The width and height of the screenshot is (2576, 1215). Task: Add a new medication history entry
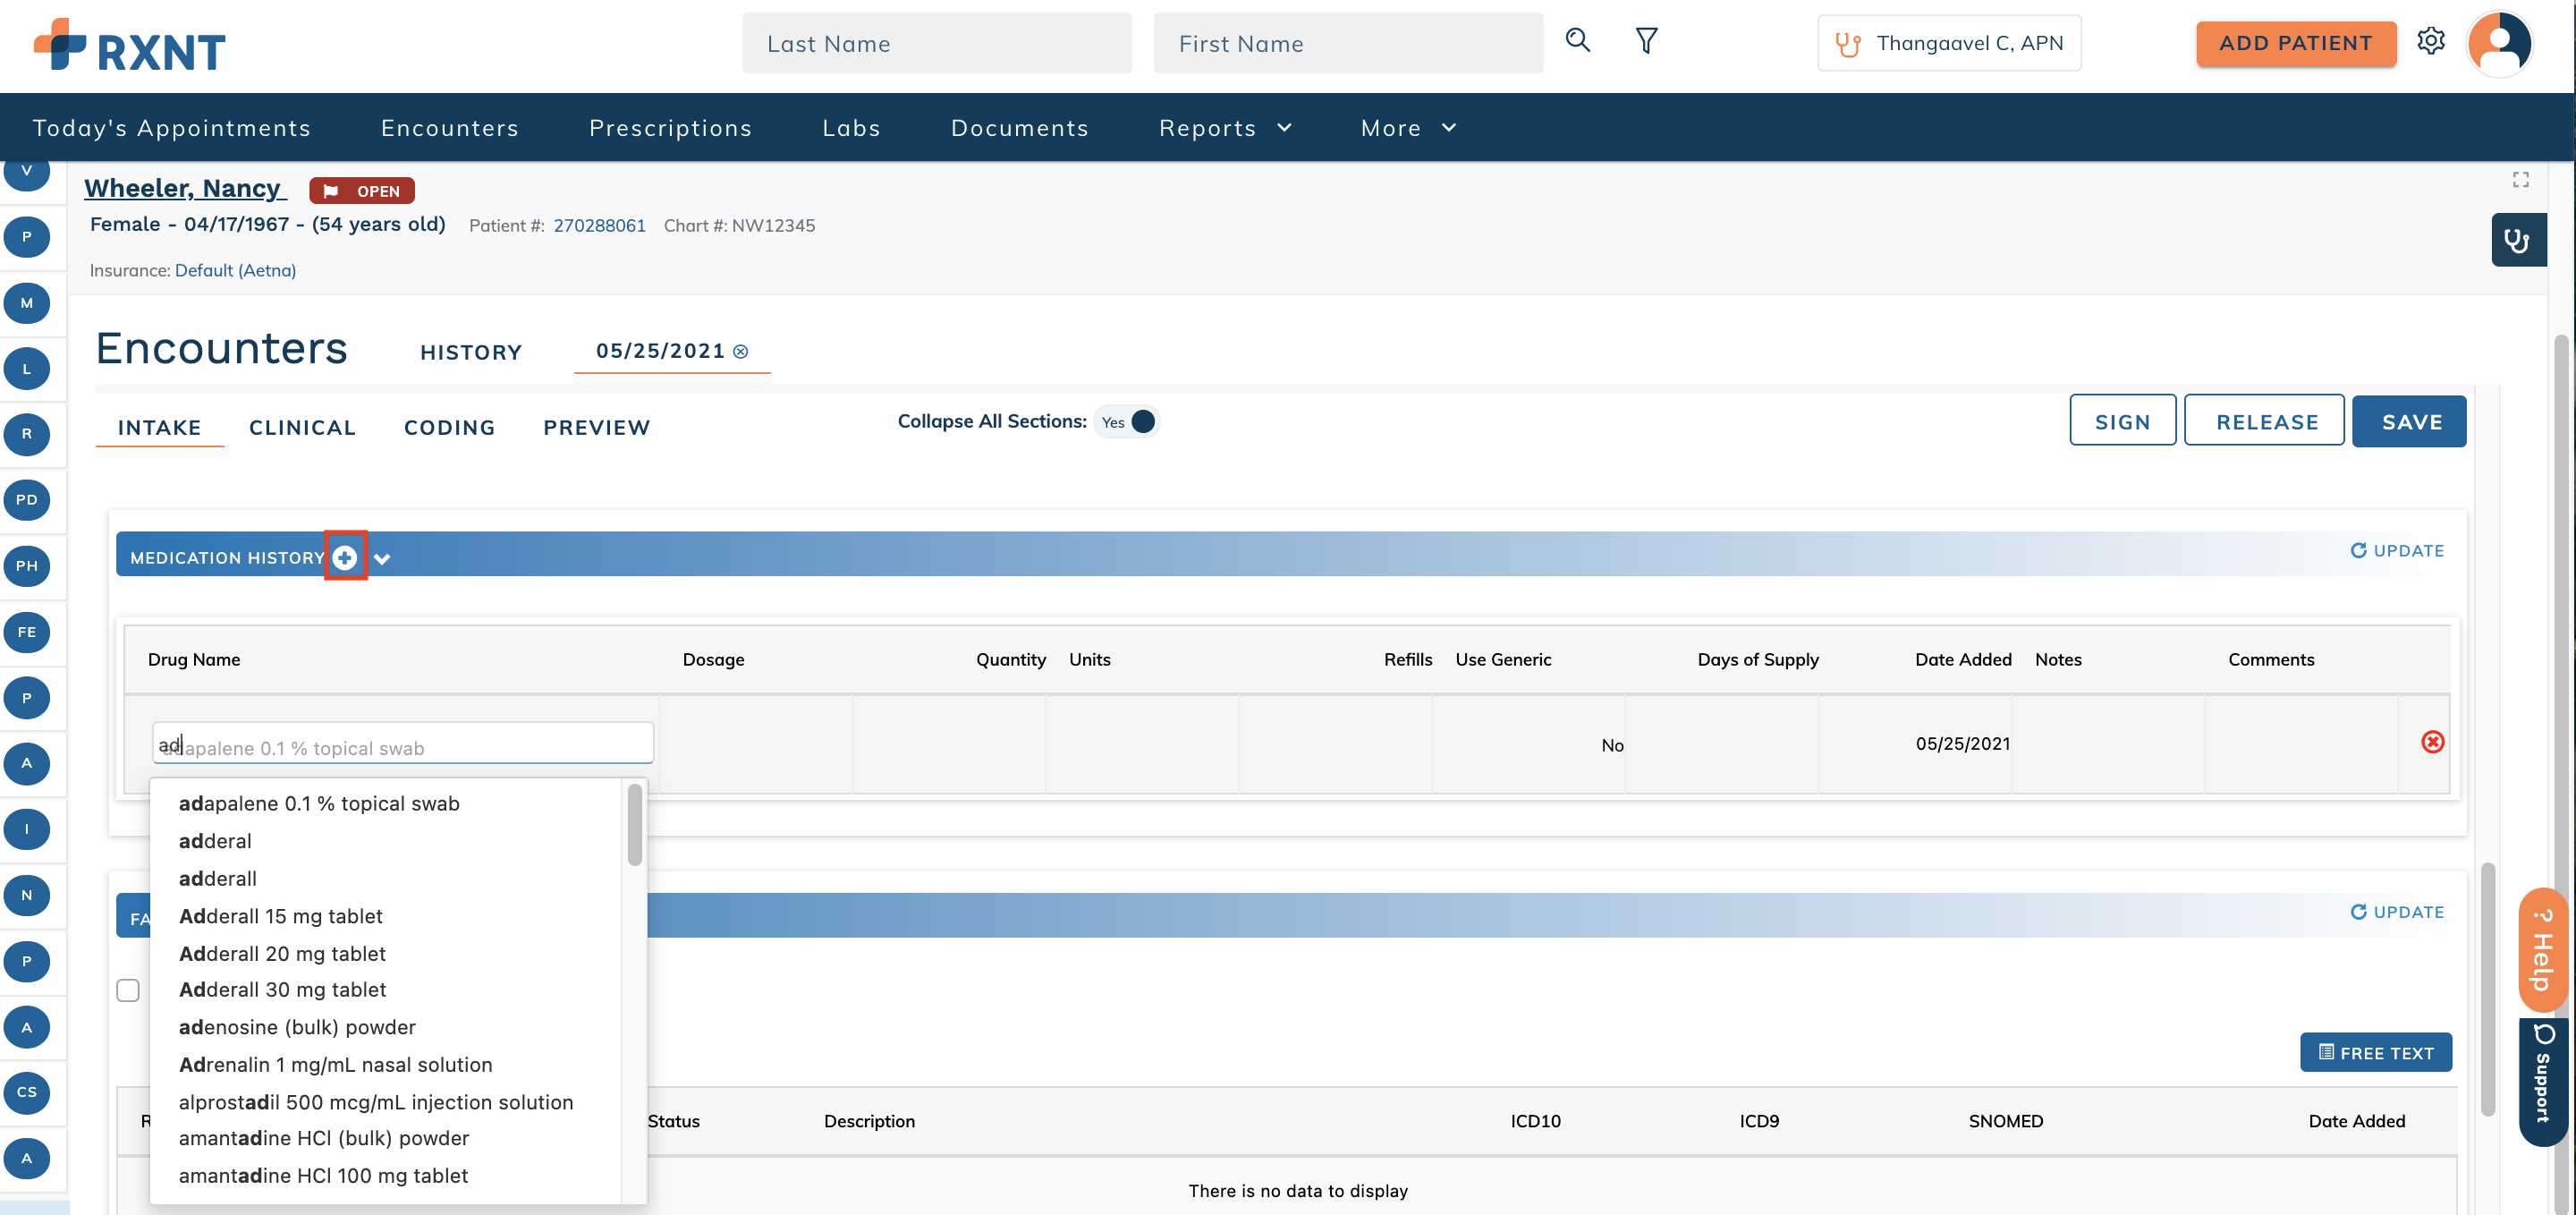point(345,557)
